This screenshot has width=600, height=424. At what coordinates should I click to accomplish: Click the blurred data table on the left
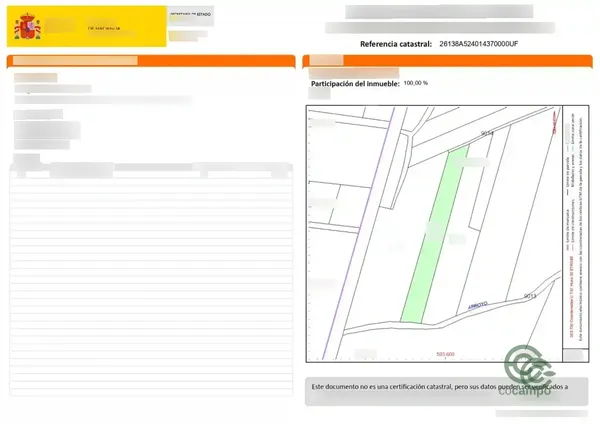click(151, 279)
